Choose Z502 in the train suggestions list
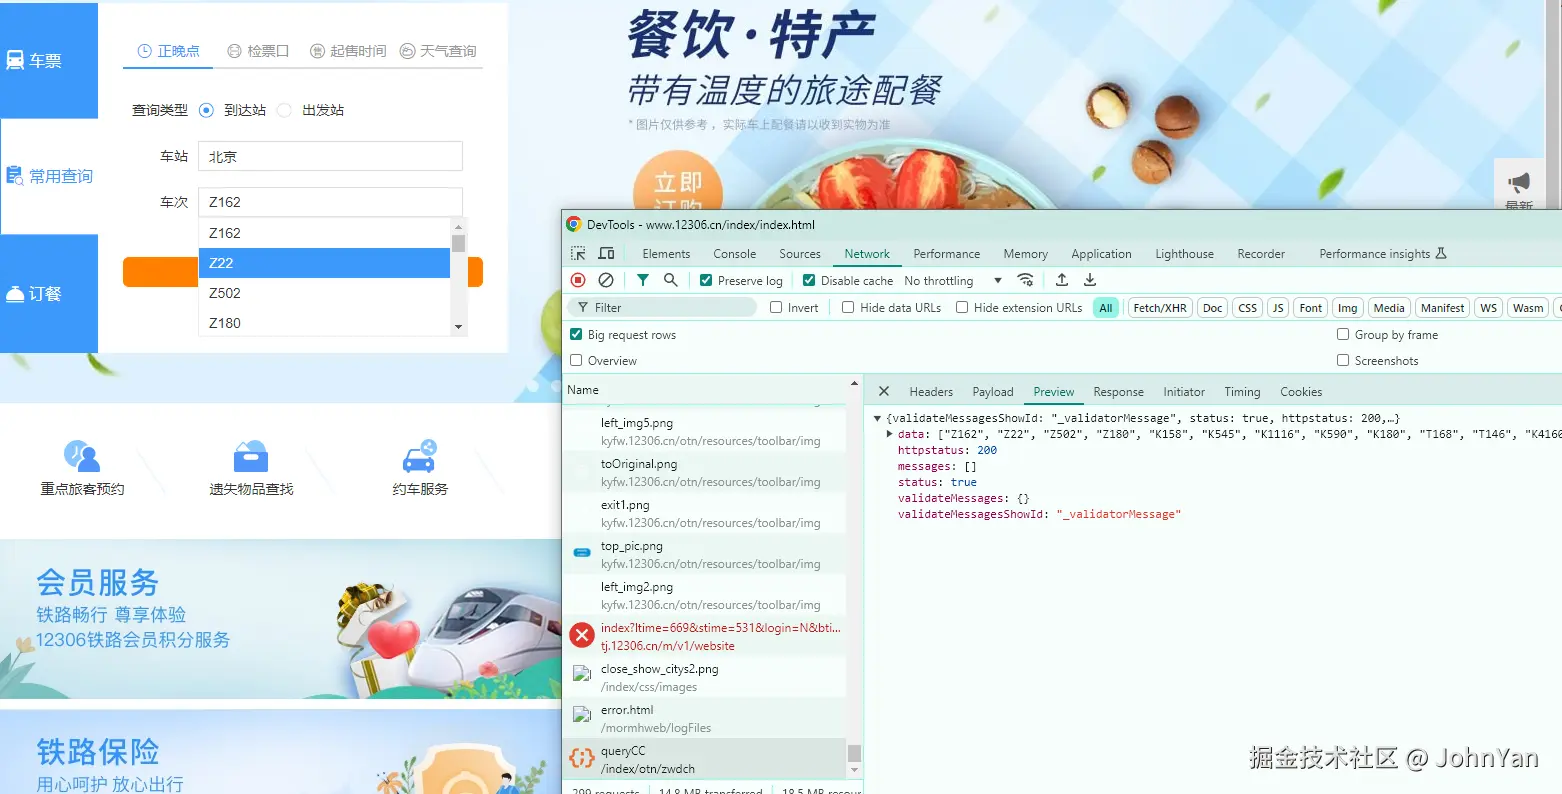The width and height of the screenshot is (1562, 794). (324, 293)
